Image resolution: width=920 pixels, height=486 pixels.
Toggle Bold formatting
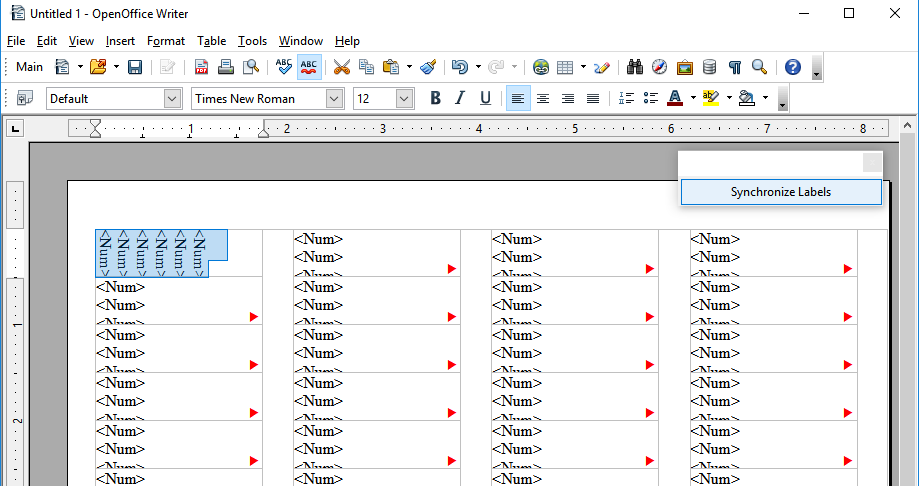(435, 98)
